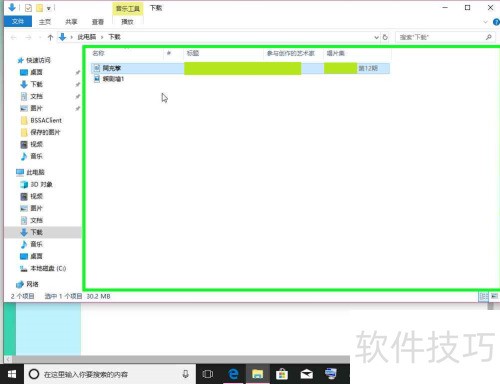Click the search 下载 input field
Screen dimensions: 500x384
click(x=439, y=37)
